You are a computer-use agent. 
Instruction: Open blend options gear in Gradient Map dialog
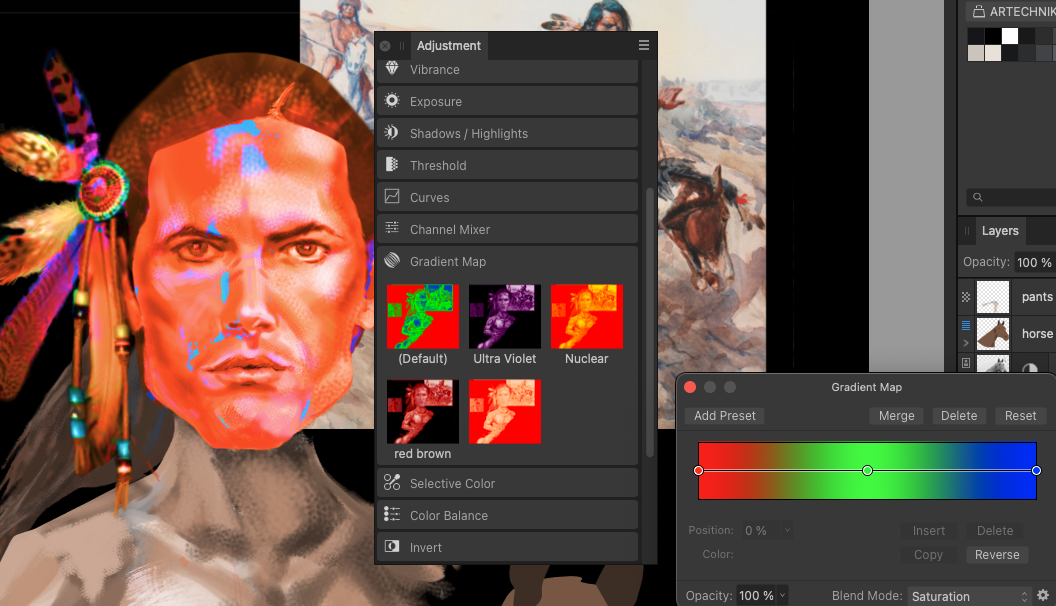[x=1043, y=595]
